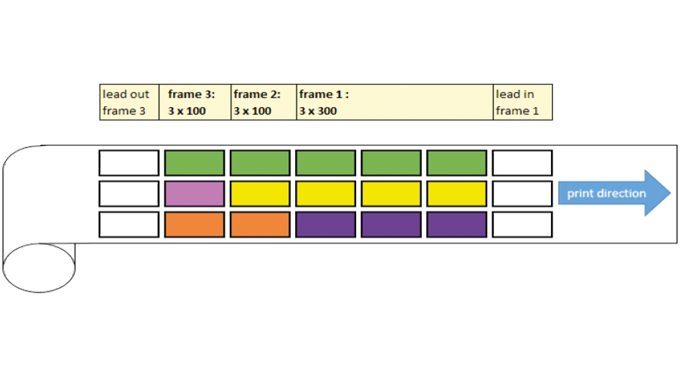Select the 'frame 3: 3 x 100' header cell
This screenshot has height=380, width=680.
[195, 102]
